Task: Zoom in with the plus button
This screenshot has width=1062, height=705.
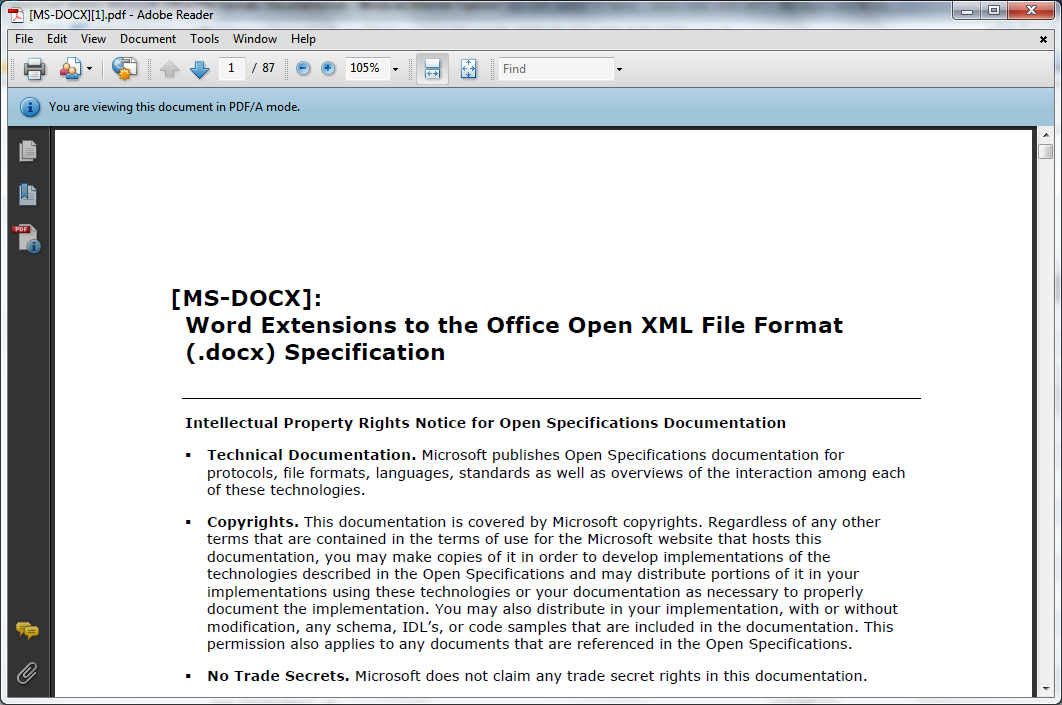Action: click(x=328, y=68)
